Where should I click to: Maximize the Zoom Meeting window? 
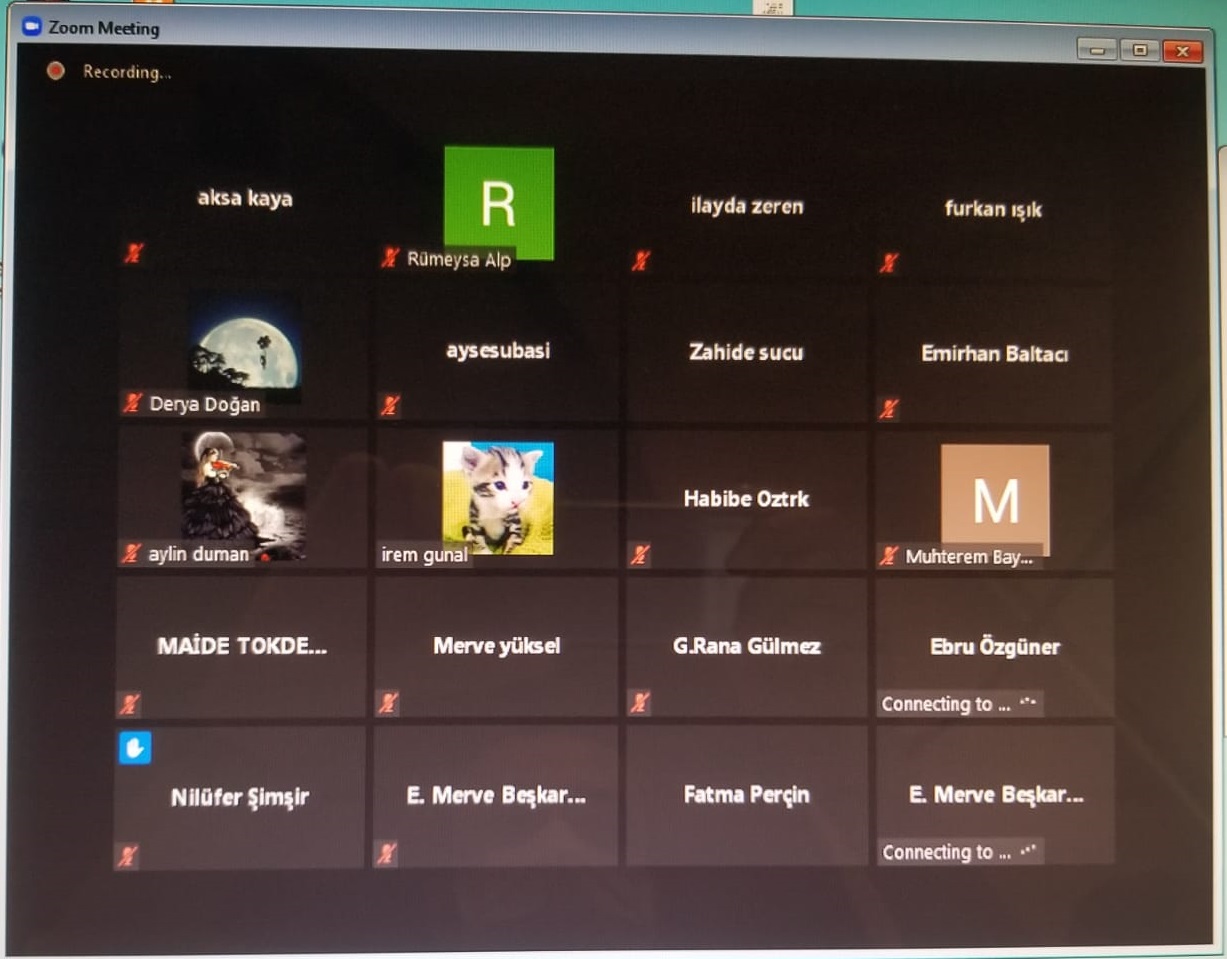point(1139,51)
